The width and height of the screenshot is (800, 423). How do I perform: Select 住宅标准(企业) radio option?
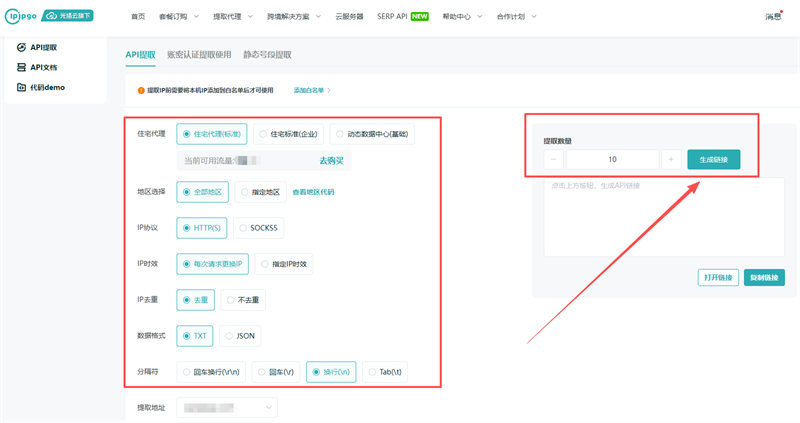pos(289,134)
